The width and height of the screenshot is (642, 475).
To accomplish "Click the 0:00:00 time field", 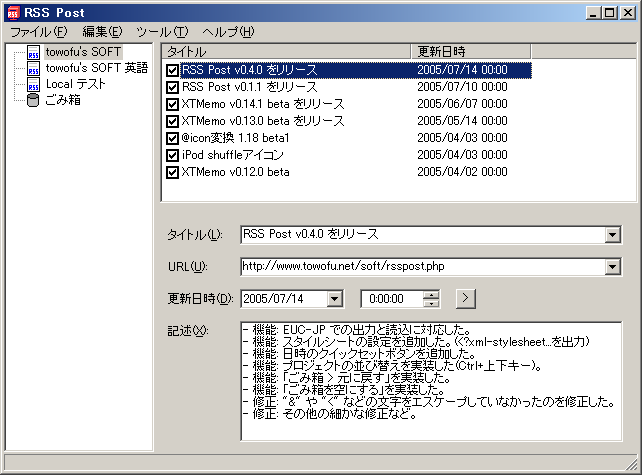I will coord(392,299).
